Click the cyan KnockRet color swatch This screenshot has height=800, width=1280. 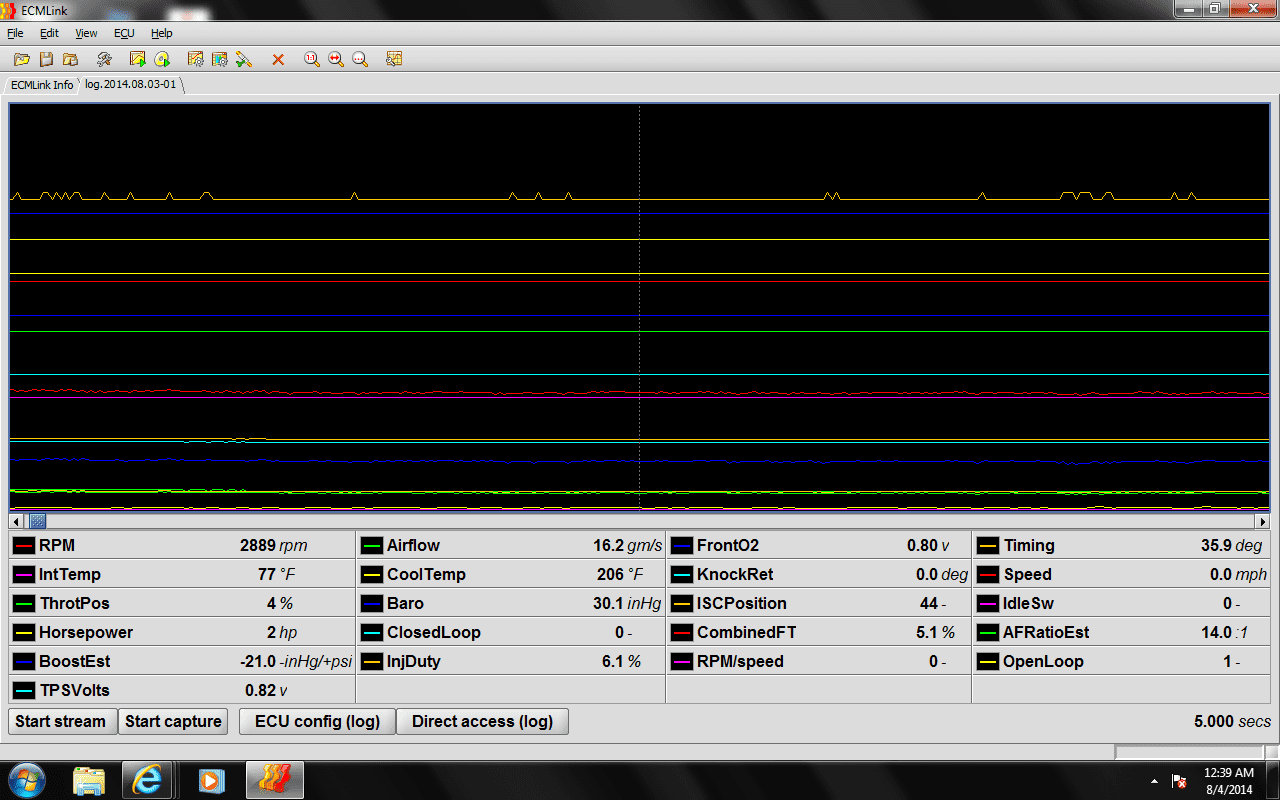click(x=682, y=575)
